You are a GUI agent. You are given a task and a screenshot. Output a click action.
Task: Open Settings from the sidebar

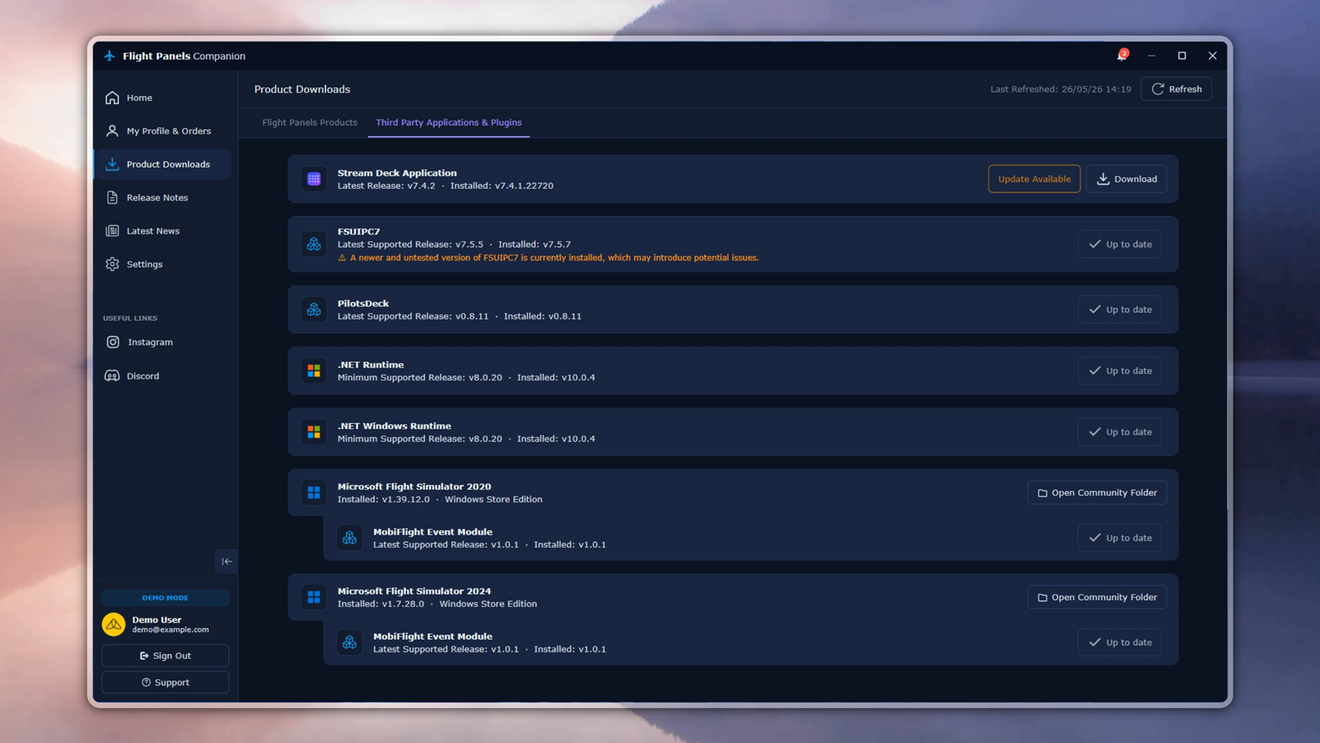tap(163, 264)
